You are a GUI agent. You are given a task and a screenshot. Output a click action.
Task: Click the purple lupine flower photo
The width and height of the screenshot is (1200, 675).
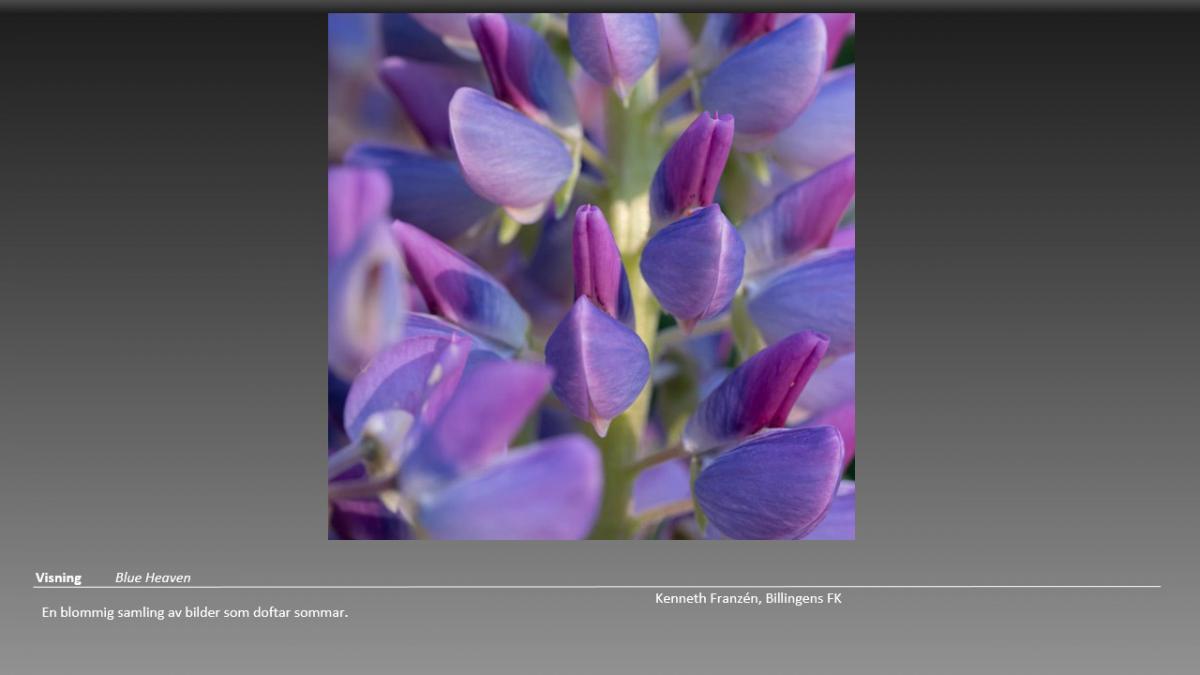pyautogui.click(x=591, y=276)
